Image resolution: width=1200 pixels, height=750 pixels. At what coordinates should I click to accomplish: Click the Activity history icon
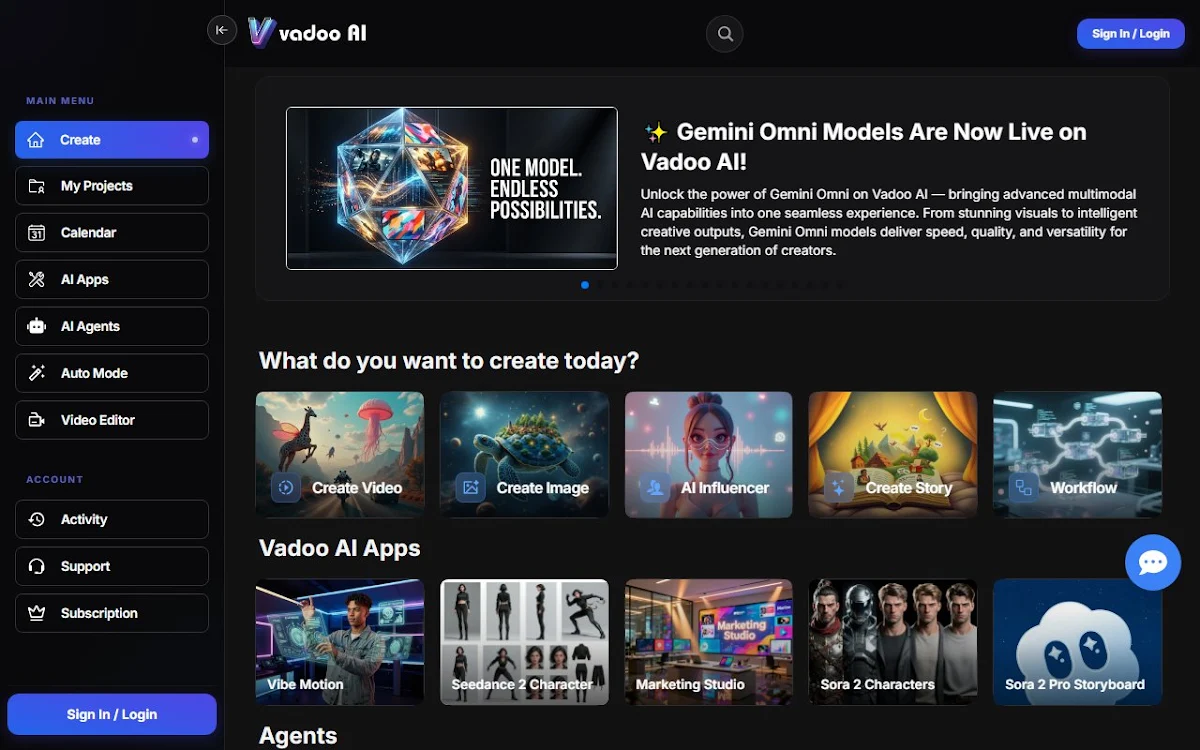(37, 520)
